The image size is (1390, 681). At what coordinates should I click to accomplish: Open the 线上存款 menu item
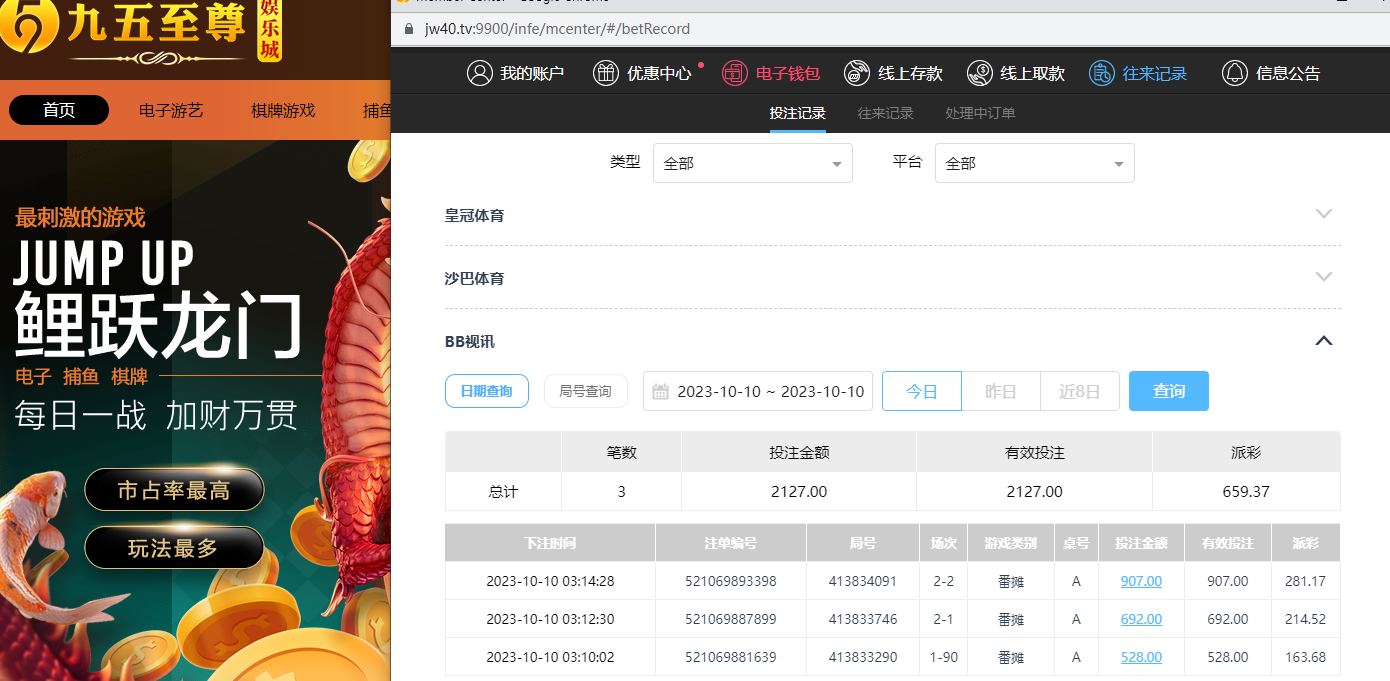tap(894, 73)
